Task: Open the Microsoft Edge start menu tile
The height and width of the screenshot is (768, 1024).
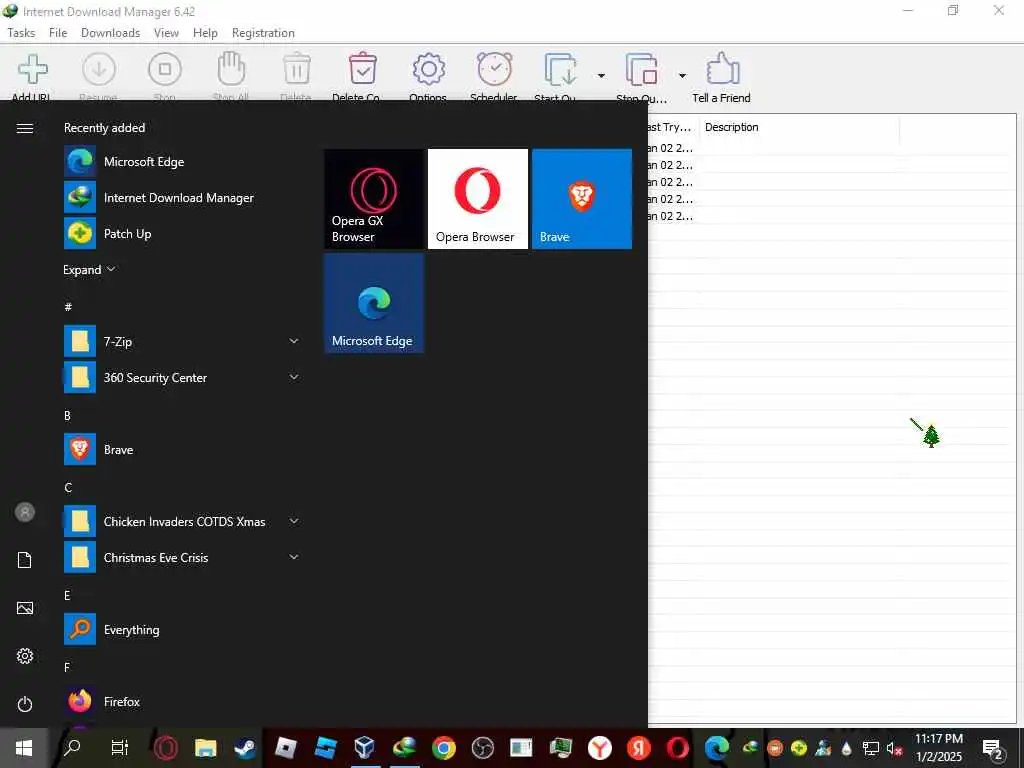Action: pyautogui.click(x=374, y=303)
